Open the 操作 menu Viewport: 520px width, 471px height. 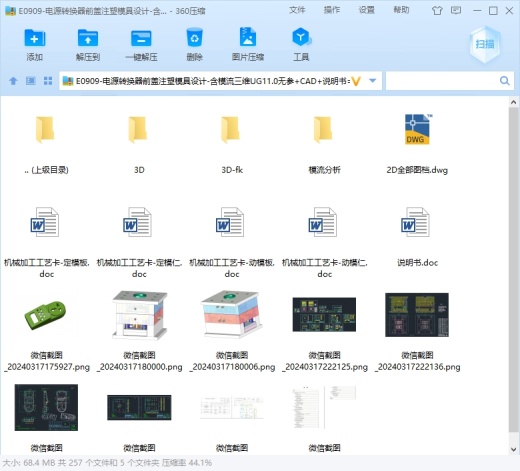pos(332,10)
